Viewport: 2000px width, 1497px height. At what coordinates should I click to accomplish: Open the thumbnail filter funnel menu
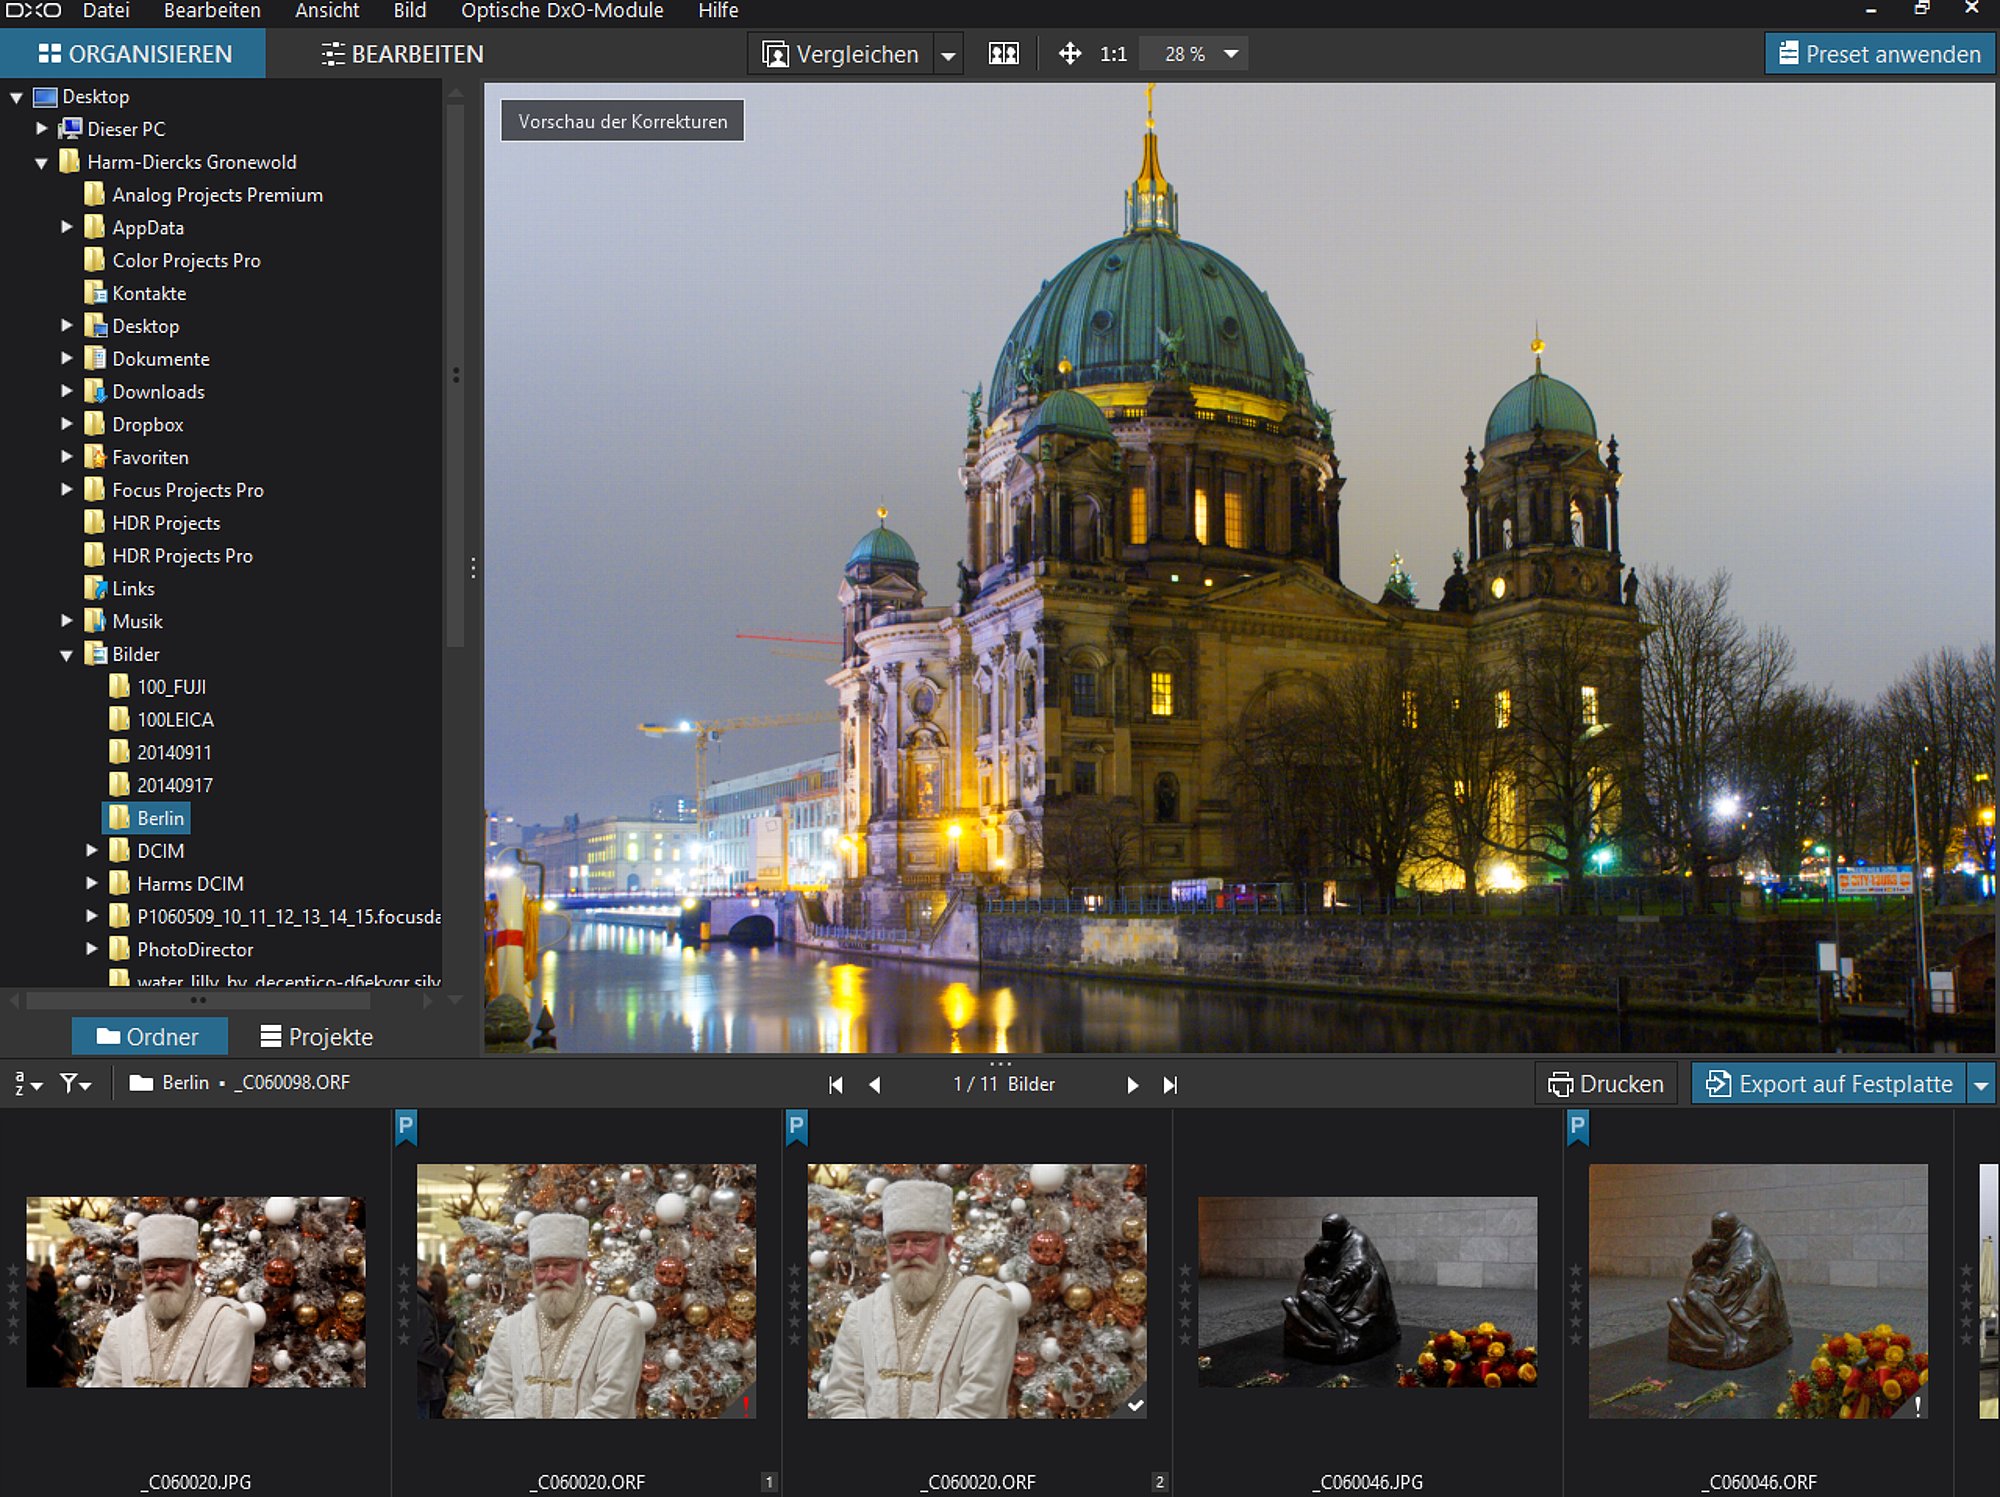coord(75,1083)
